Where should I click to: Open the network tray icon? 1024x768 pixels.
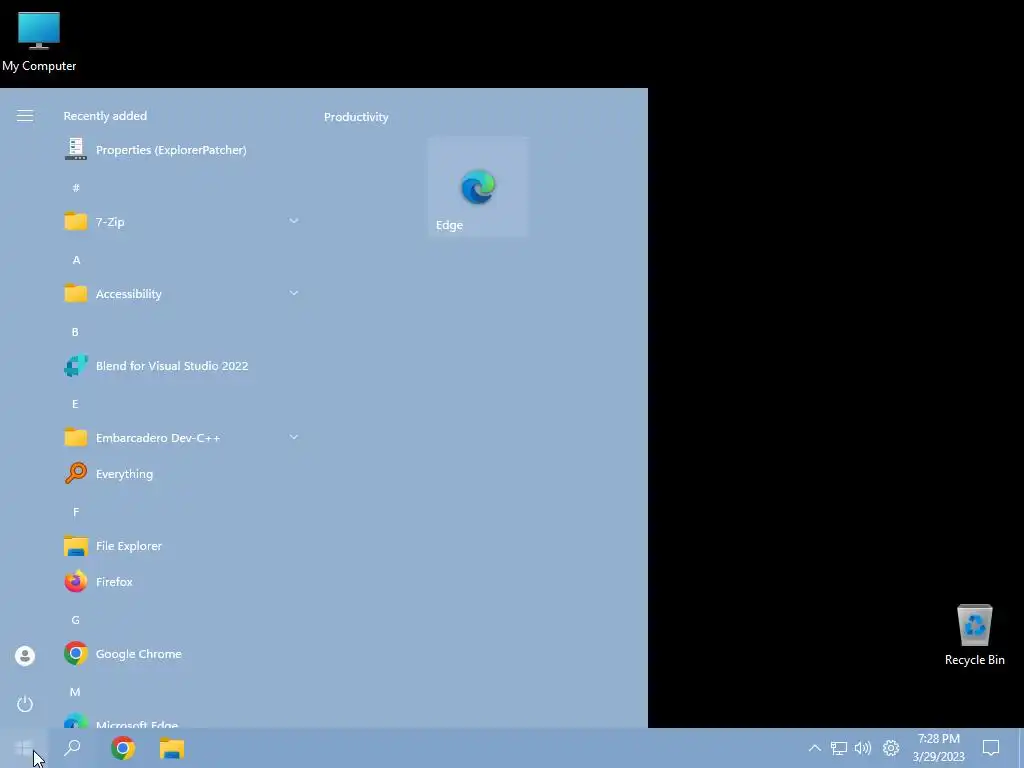[839, 748]
